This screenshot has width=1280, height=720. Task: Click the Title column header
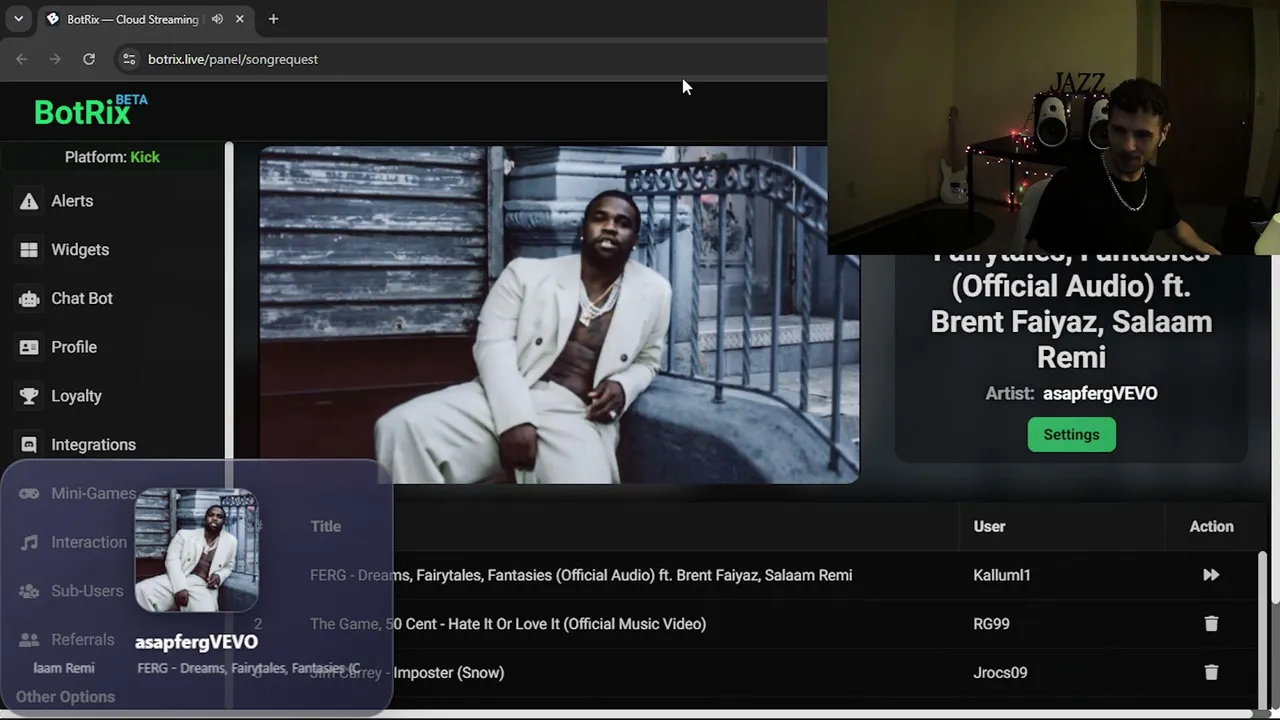click(325, 527)
